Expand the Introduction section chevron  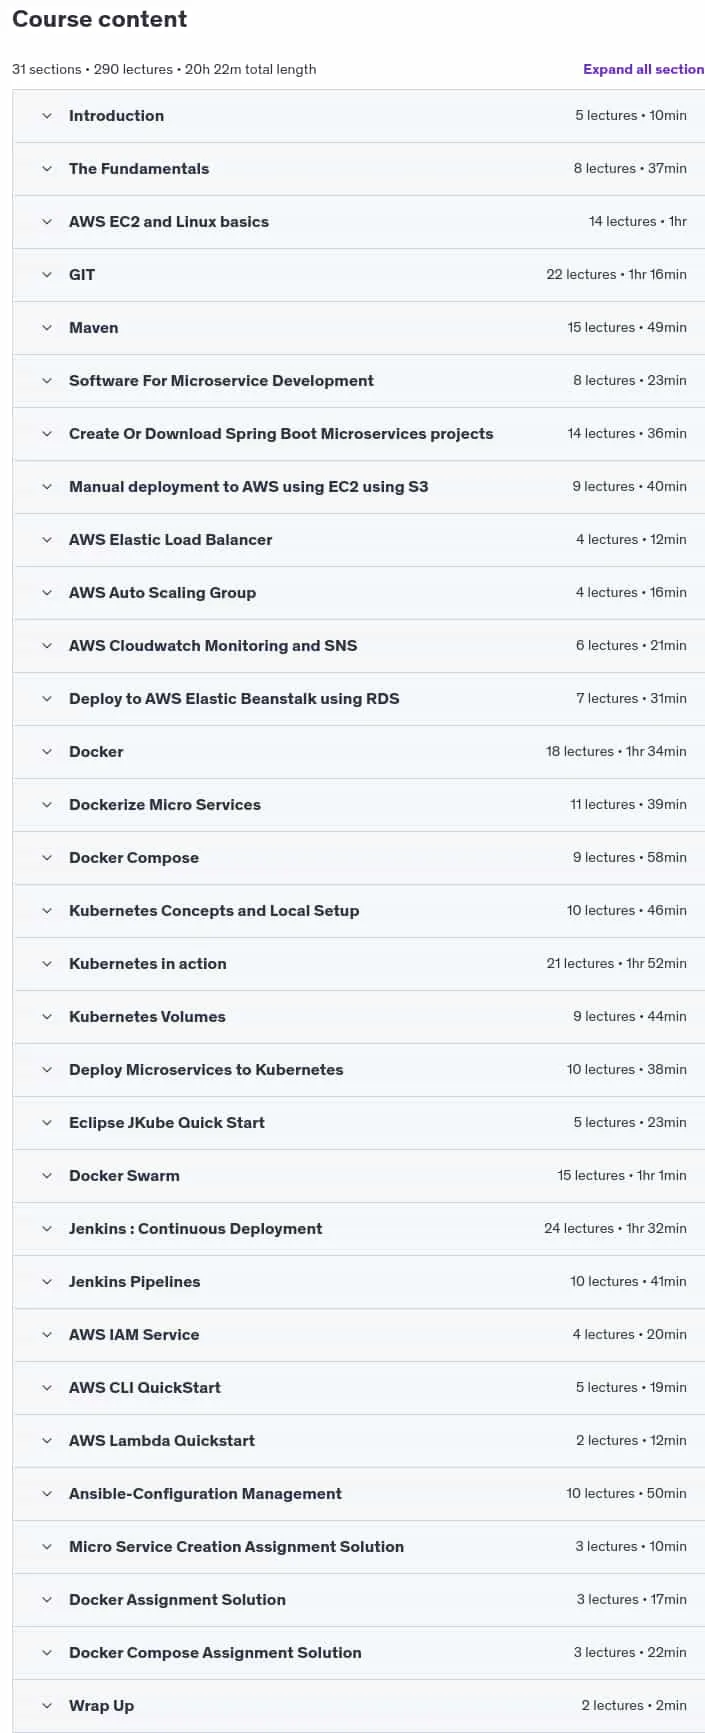[47, 116]
